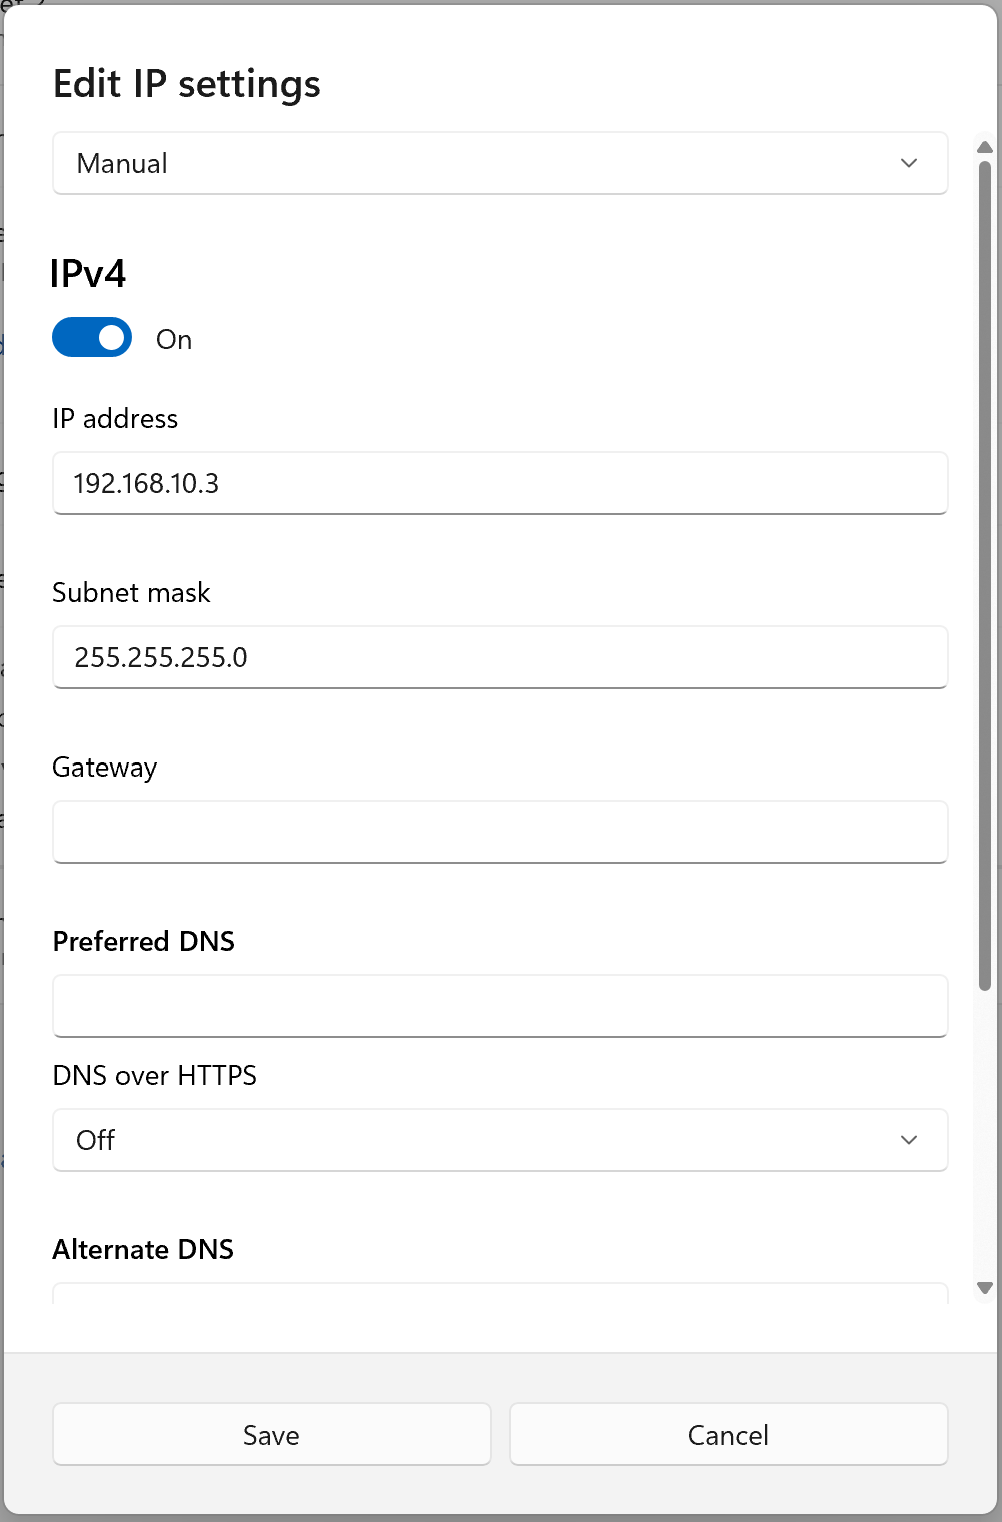
Task: Open the DNS over HTTPS dropdown set to Off
Action: (x=500, y=1140)
